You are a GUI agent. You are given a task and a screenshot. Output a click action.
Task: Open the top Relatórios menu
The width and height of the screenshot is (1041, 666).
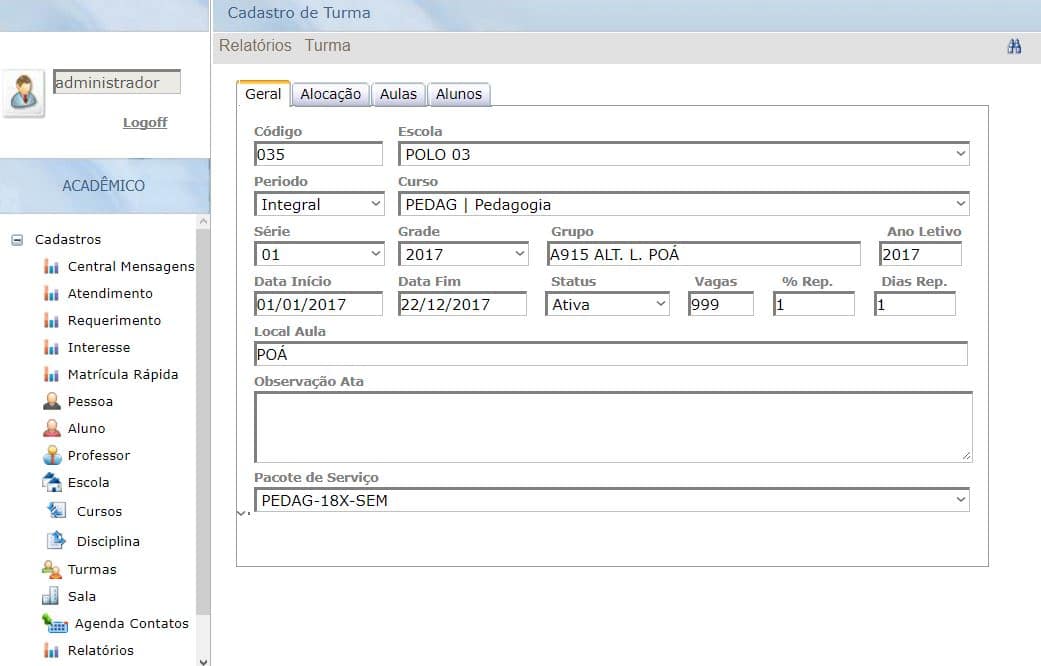pos(256,45)
